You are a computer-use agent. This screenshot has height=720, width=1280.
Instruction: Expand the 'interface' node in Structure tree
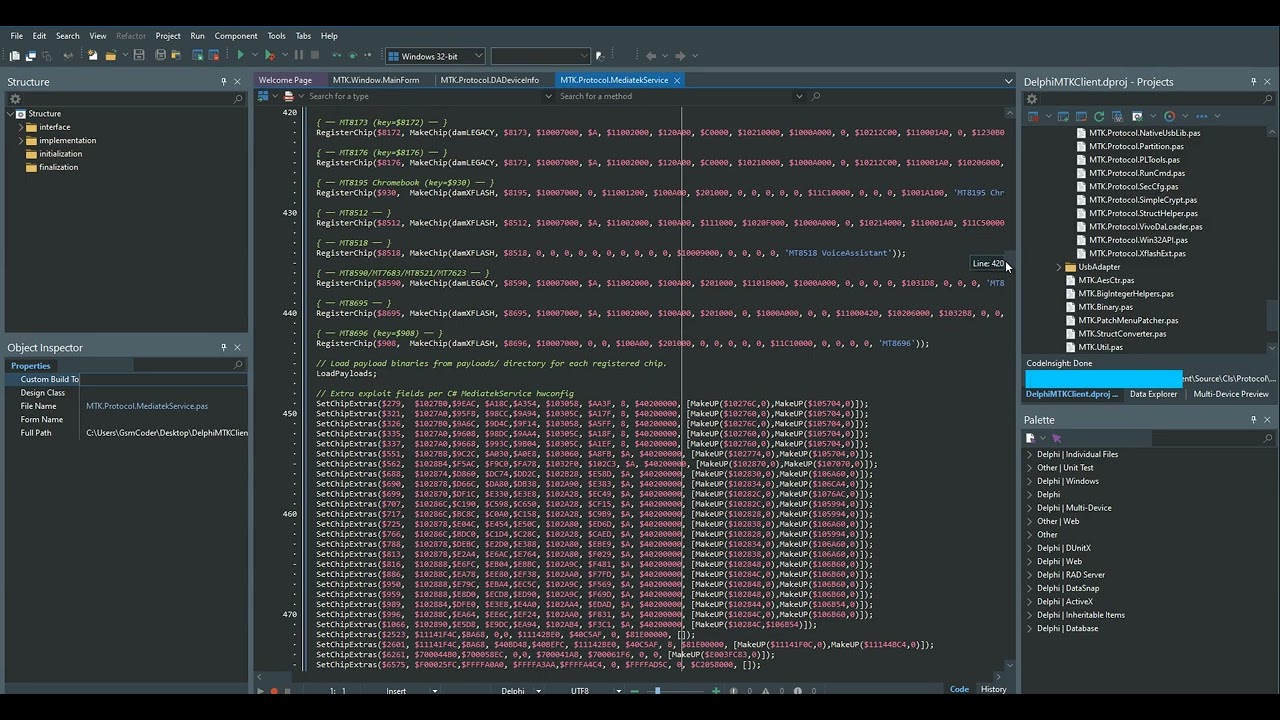pos(20,127)
